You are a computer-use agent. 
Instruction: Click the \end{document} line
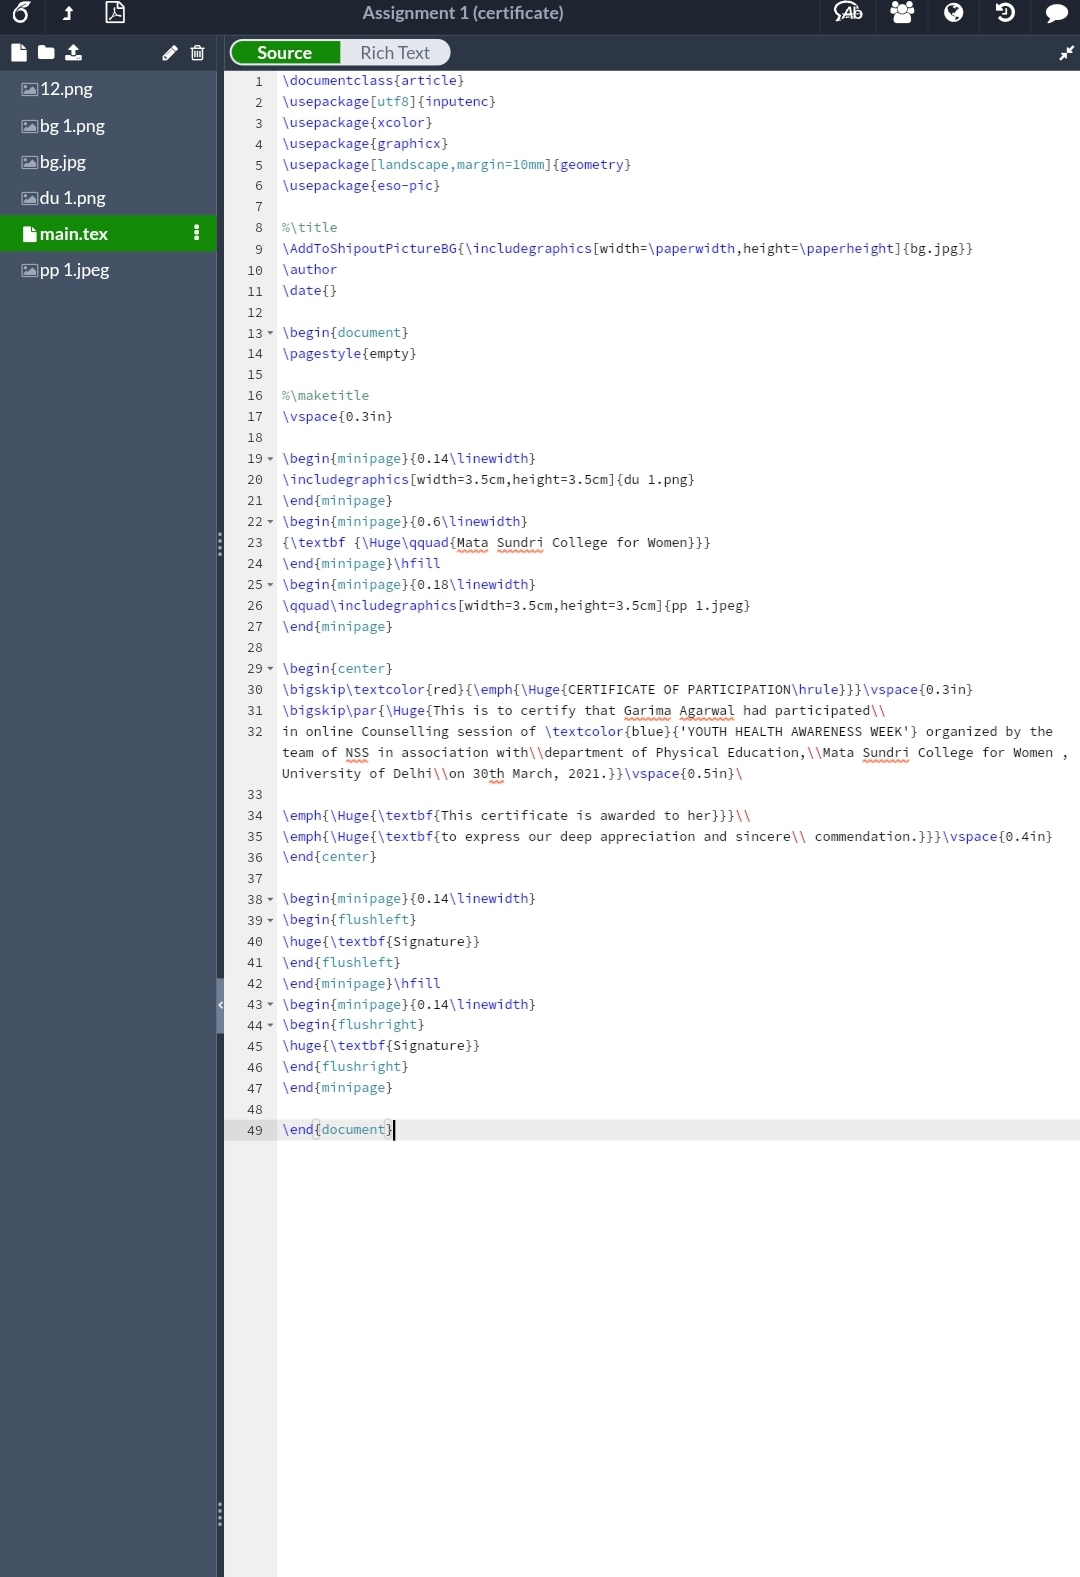coord(338,1129)
